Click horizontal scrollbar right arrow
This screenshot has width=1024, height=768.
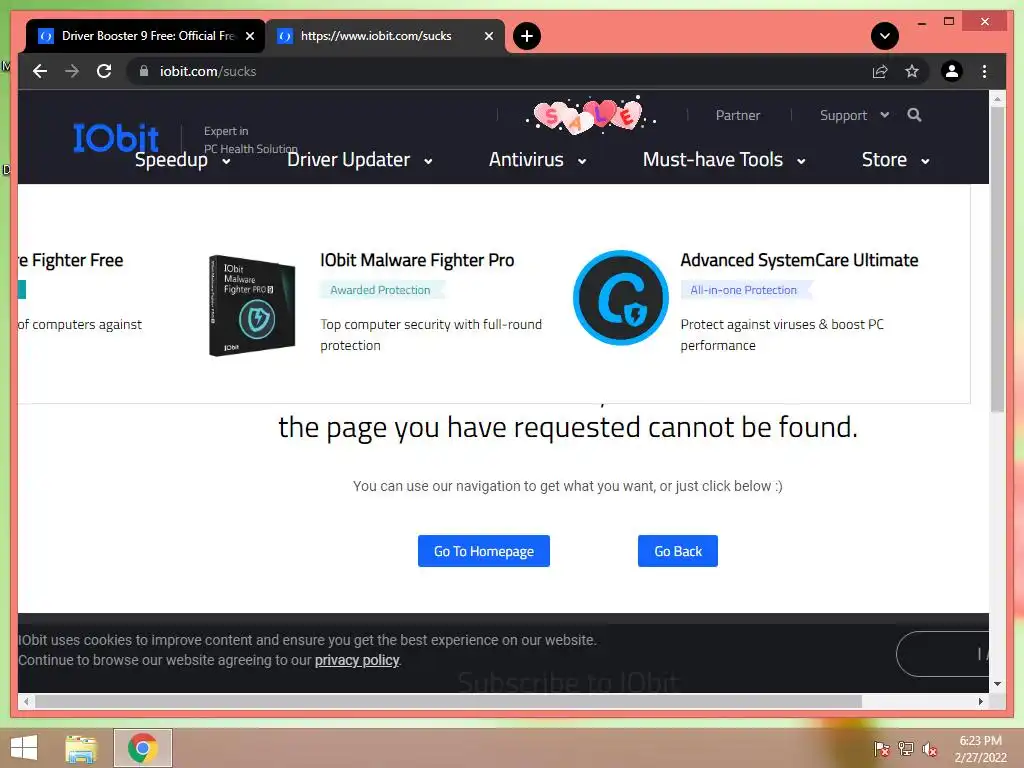(x=981, y=701)
